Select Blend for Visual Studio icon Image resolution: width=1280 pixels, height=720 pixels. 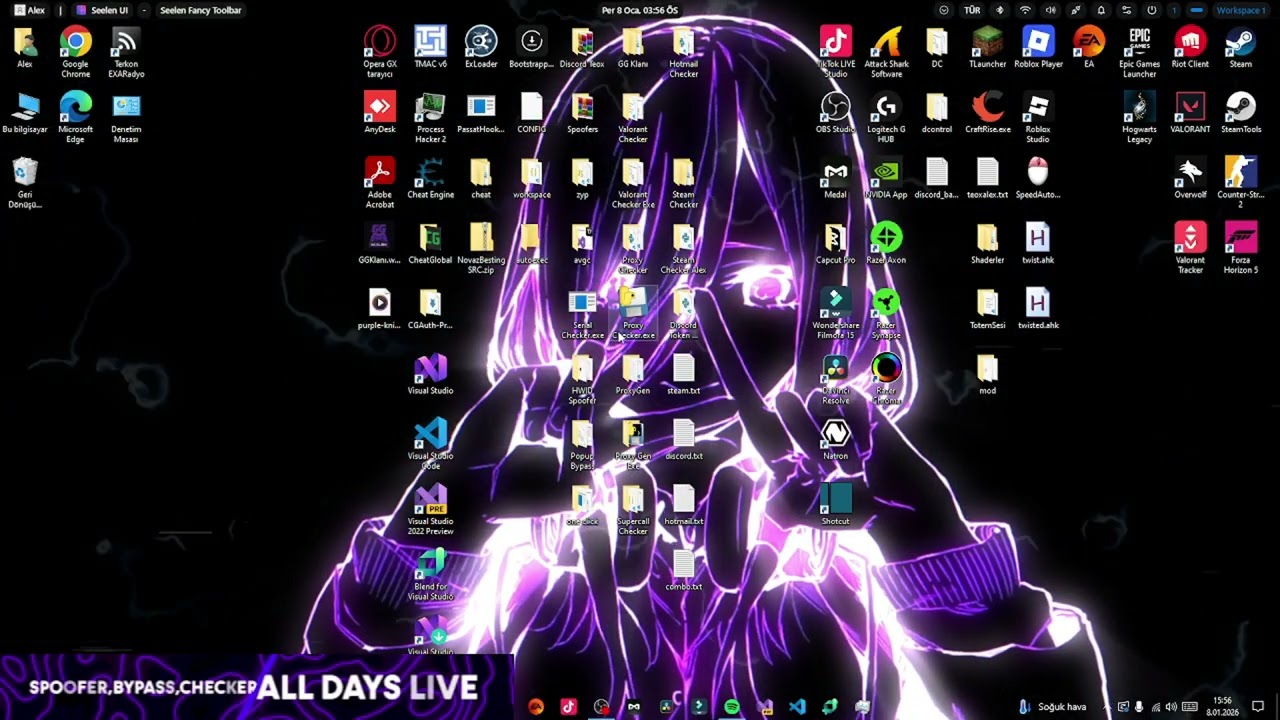click(x=430, y=574)
